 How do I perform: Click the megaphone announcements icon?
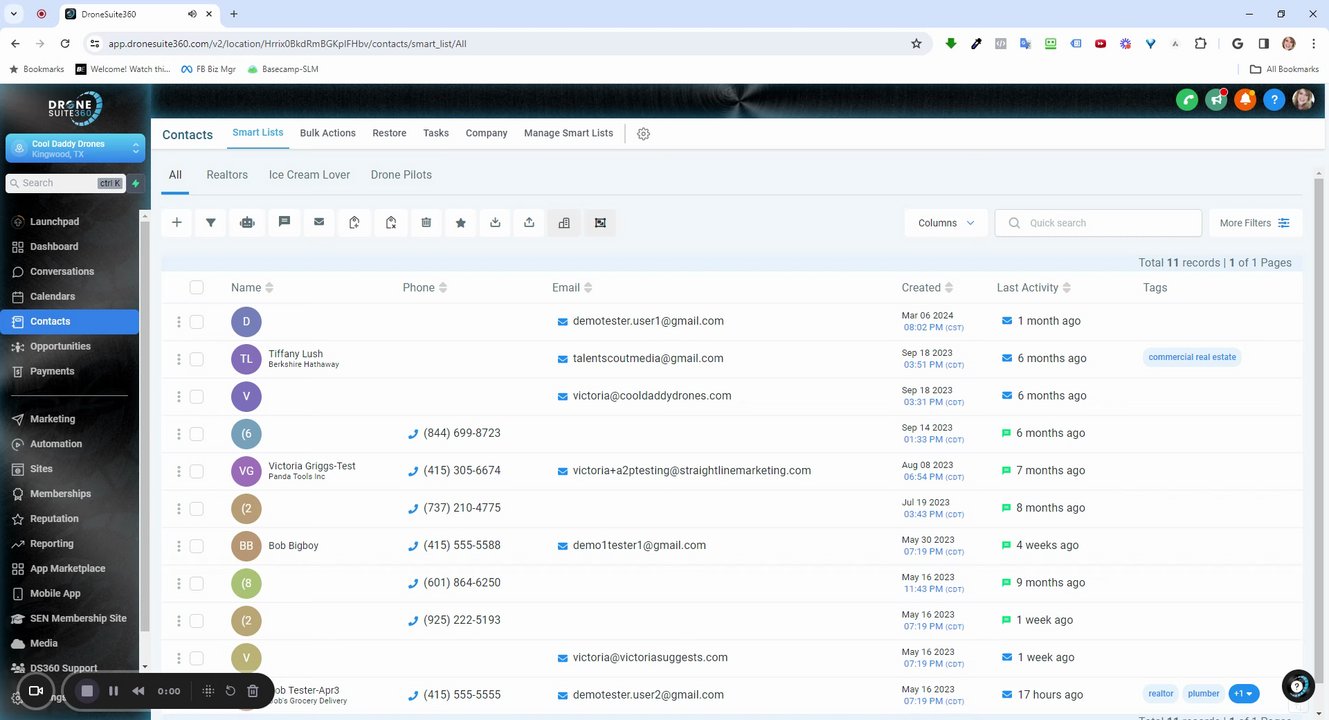(x=1216, y=99)
